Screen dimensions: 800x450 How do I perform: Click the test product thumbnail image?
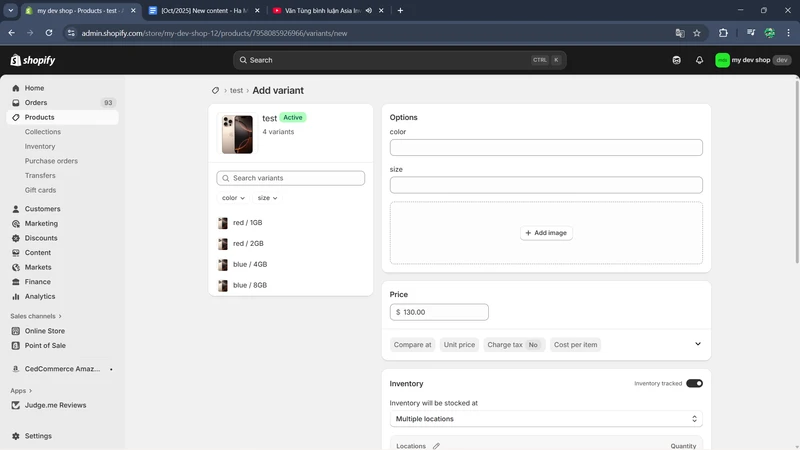point(237,134)
